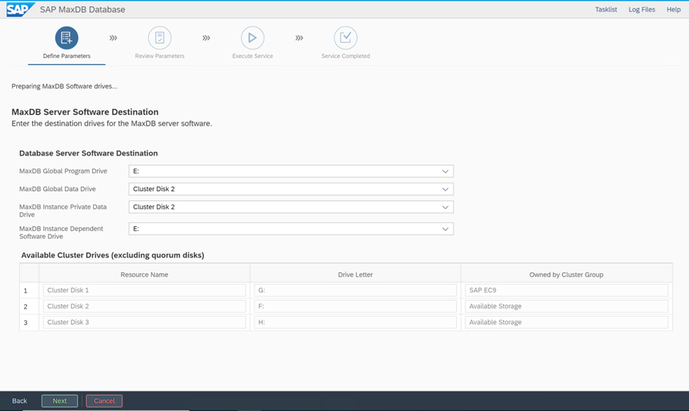689x411 pixels.
Task: Click the 'SAP MaxDB Database' title
Action: (82, 9)
